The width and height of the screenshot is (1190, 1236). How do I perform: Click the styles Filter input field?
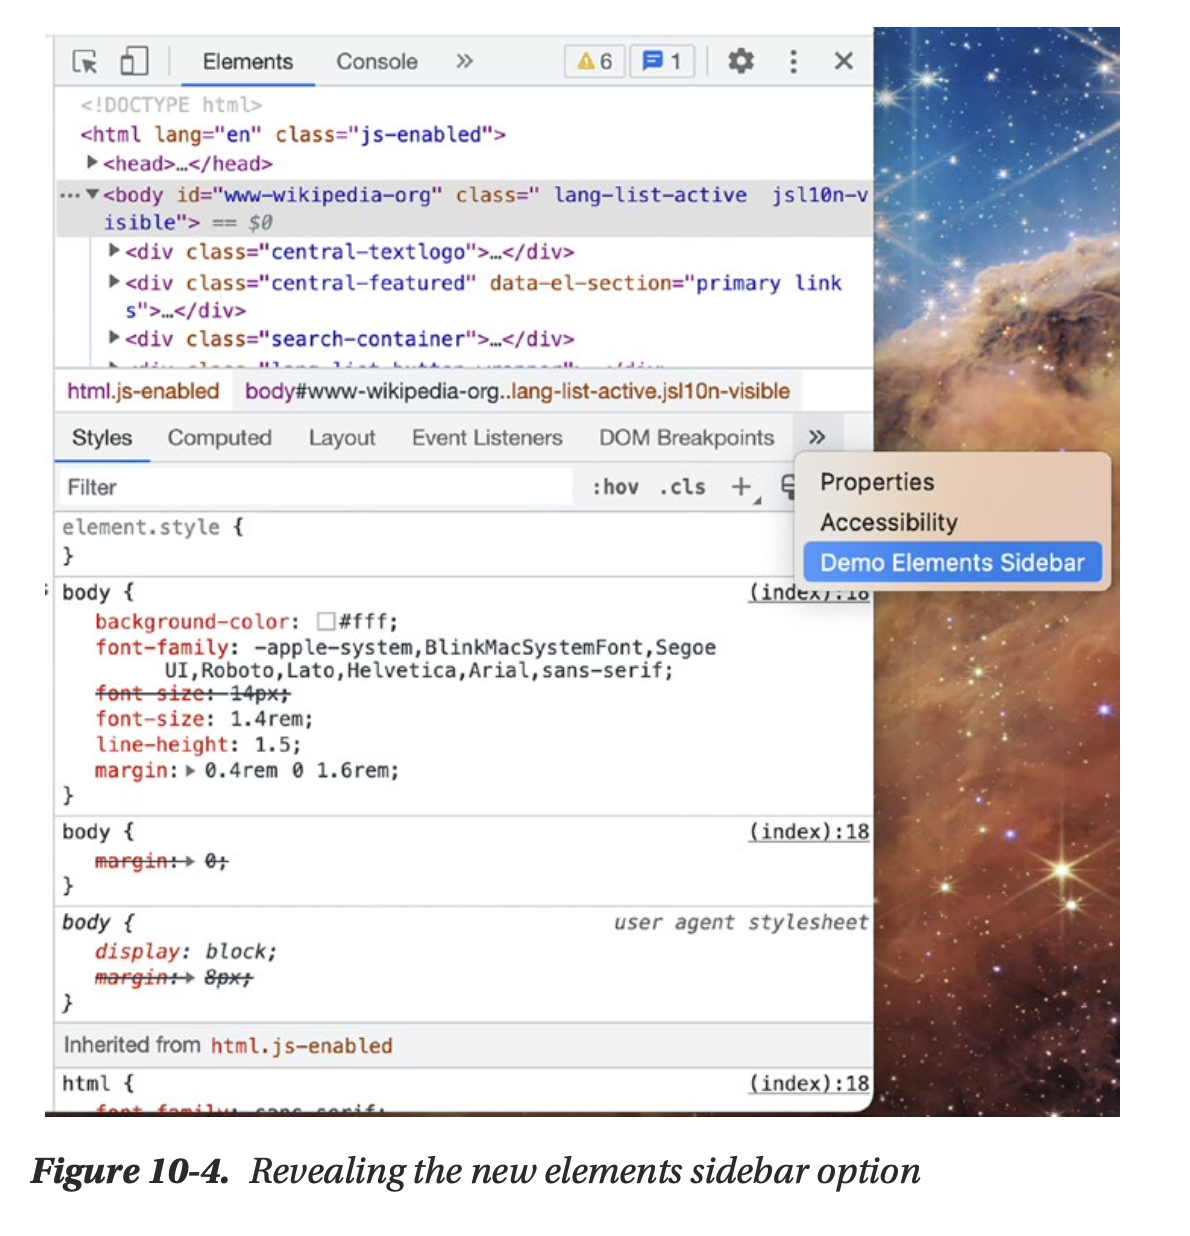[310, 487]
